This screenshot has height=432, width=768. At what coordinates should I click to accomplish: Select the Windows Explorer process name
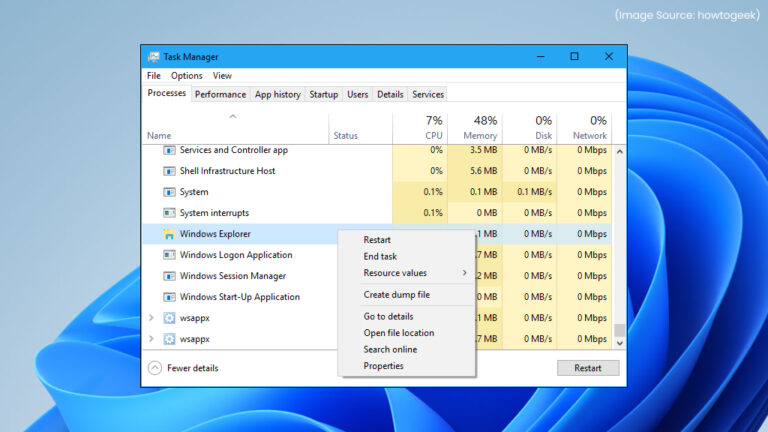pyautogui.click(x=215, y=234)
